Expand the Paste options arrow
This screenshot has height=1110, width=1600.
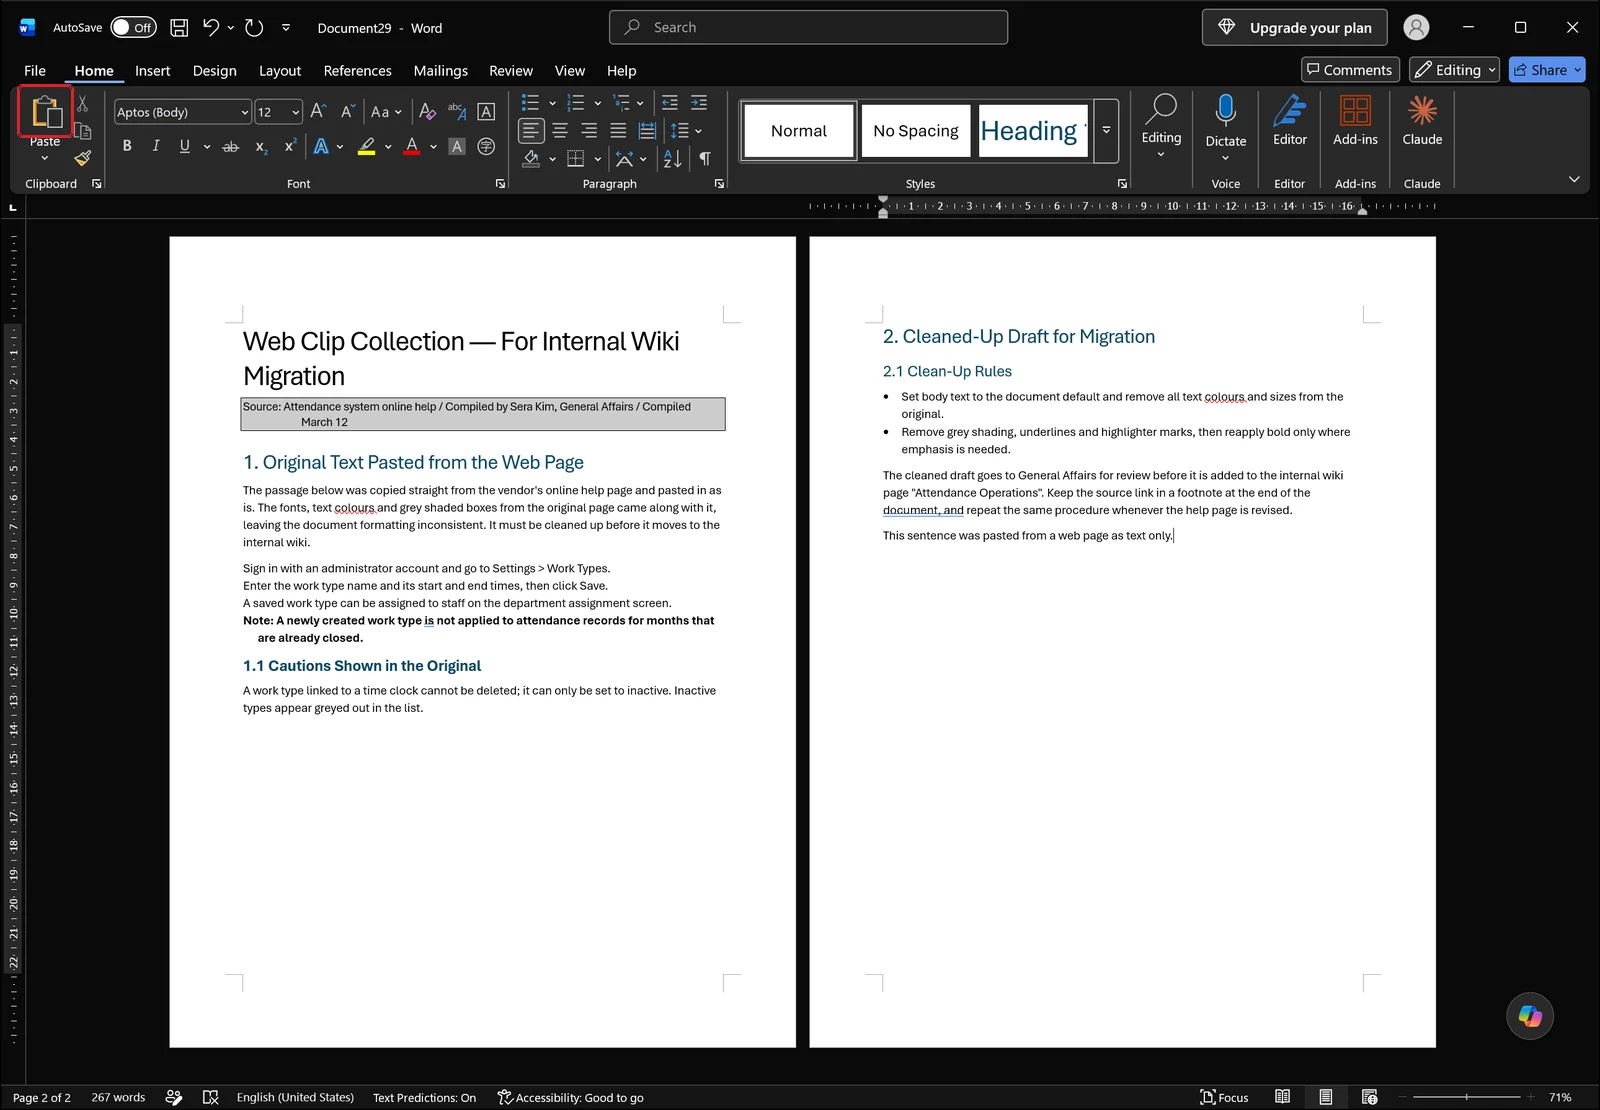[44, 158]
